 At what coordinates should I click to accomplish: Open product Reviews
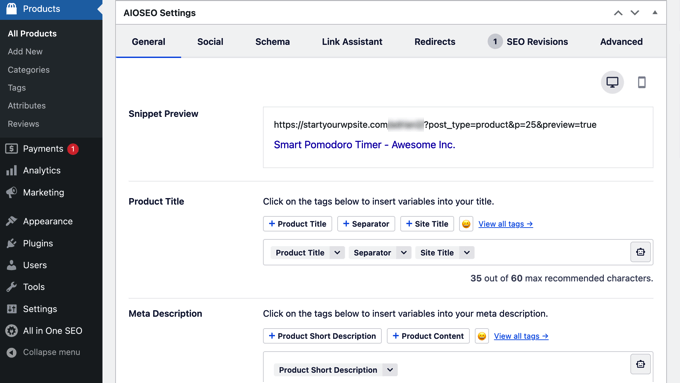(x=23, y=124)
